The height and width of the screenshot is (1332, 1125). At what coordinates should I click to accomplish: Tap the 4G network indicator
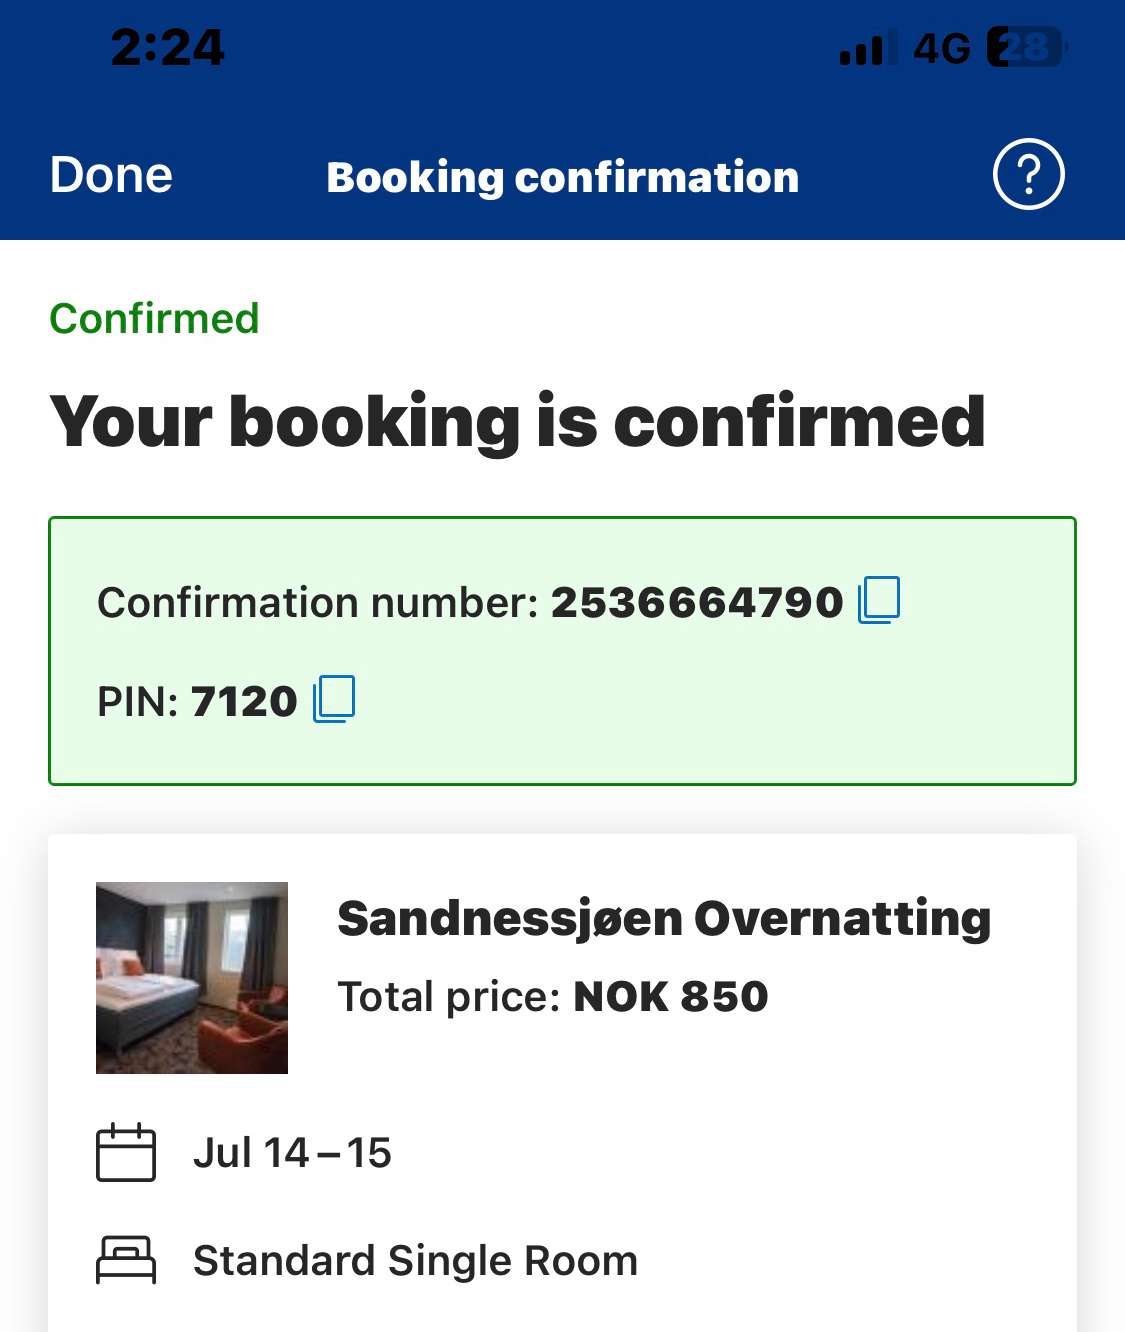click(941, 48)
